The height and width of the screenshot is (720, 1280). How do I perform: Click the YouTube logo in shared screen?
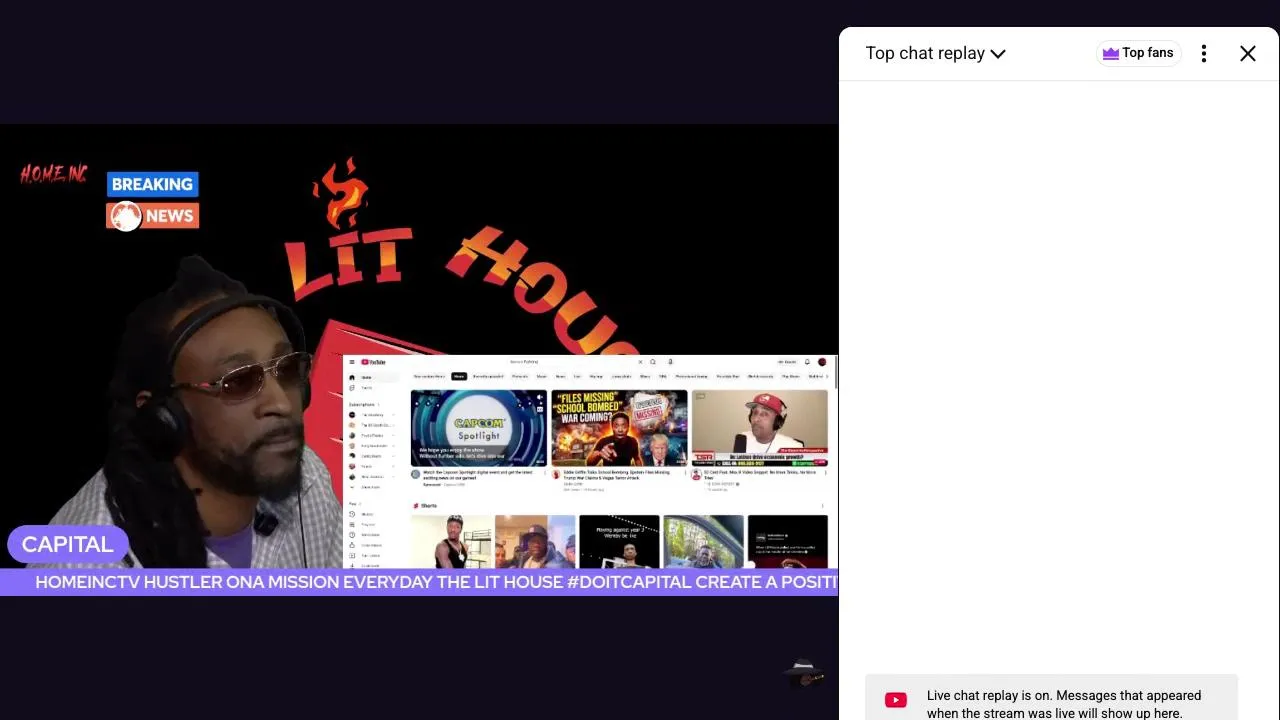pos(373,362)
